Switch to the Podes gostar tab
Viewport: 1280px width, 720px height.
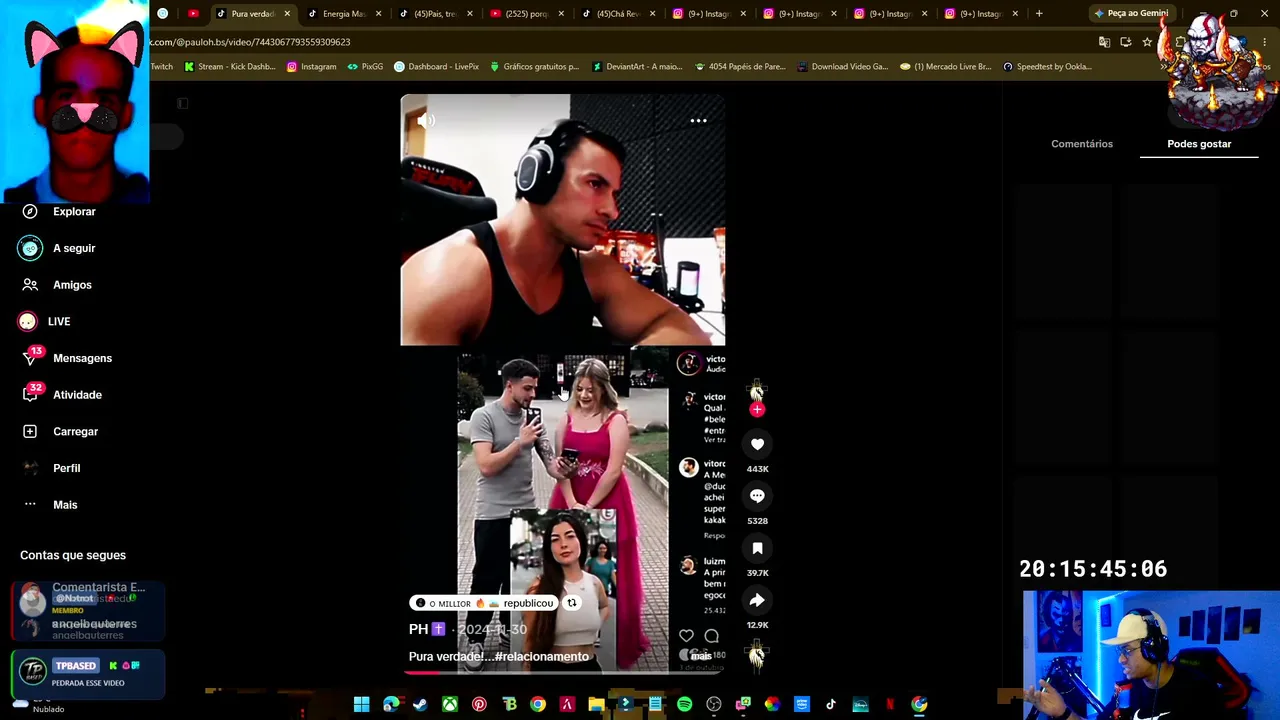tap(1199, 144)
